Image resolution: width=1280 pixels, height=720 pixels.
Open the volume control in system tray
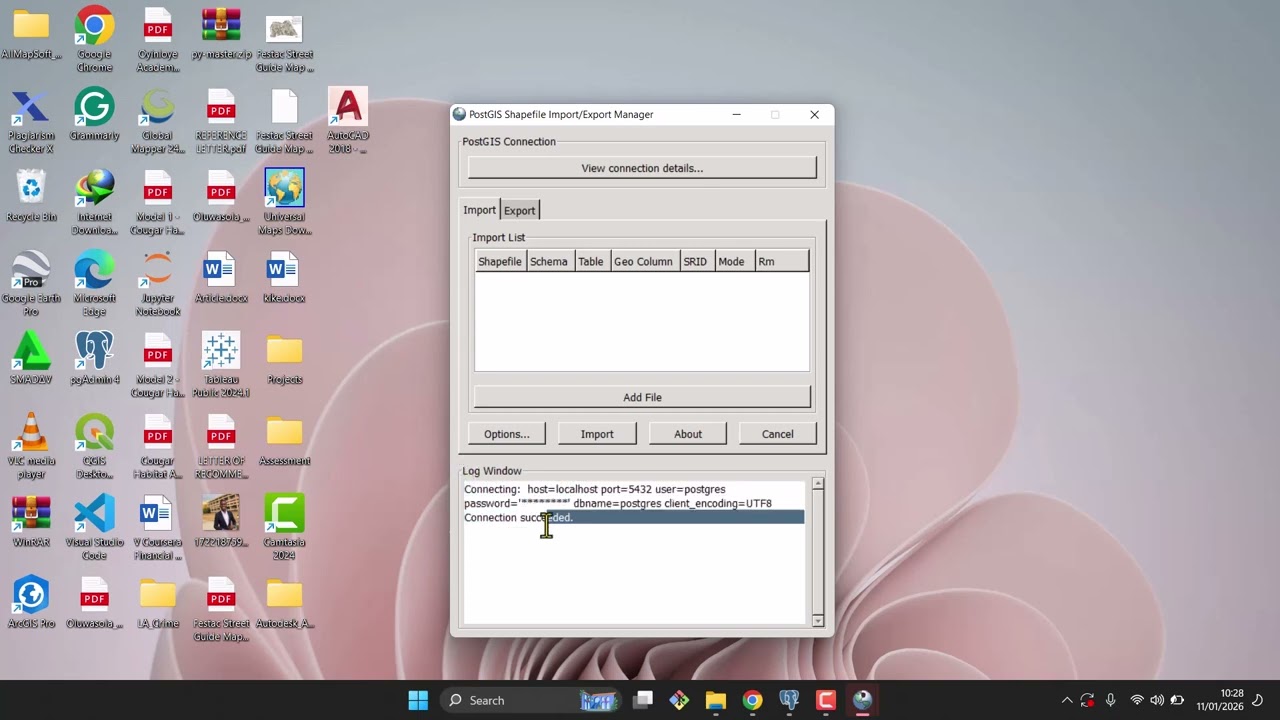coord(1157,700)
